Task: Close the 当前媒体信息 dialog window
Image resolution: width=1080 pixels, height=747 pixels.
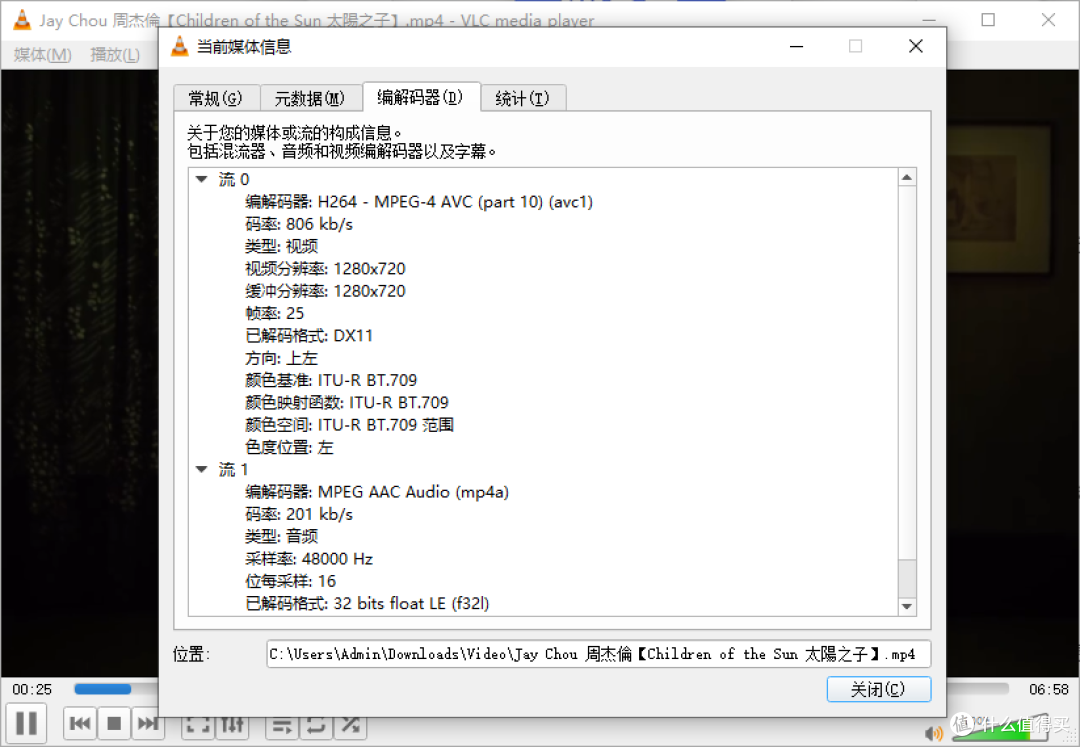Action: coord(915,46)
